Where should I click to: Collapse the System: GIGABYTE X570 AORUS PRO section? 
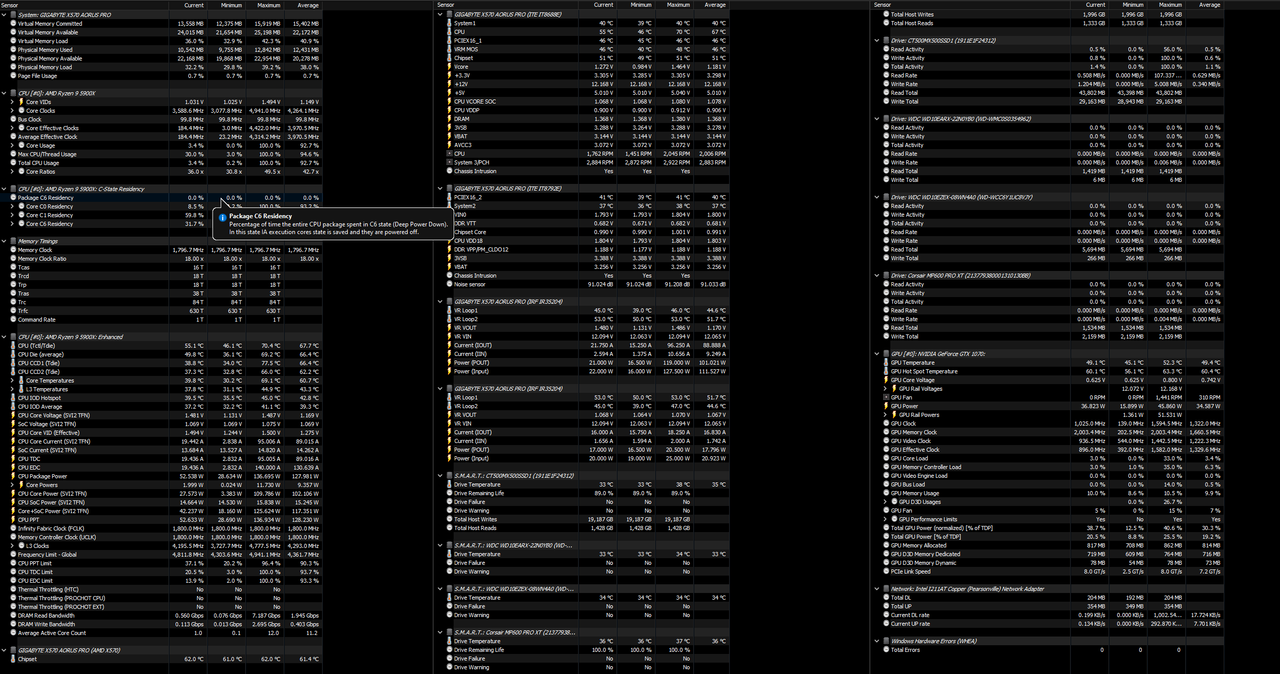[5, 14]
